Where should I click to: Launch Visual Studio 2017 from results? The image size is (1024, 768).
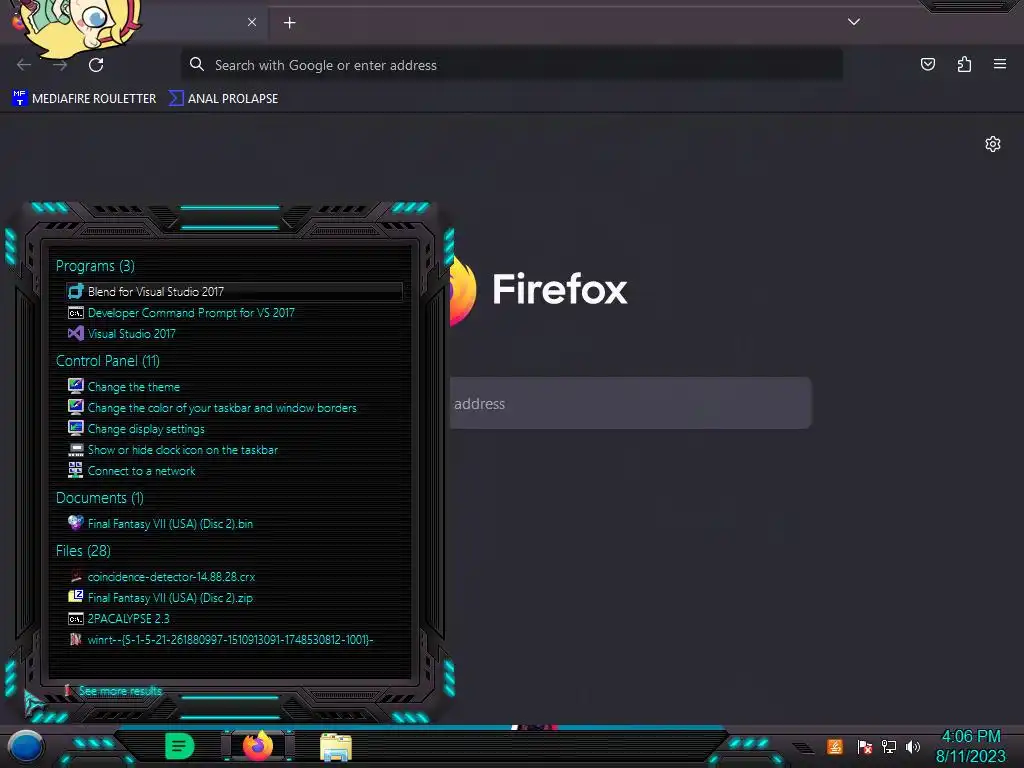pyautogui.click(x=132, y=334)
